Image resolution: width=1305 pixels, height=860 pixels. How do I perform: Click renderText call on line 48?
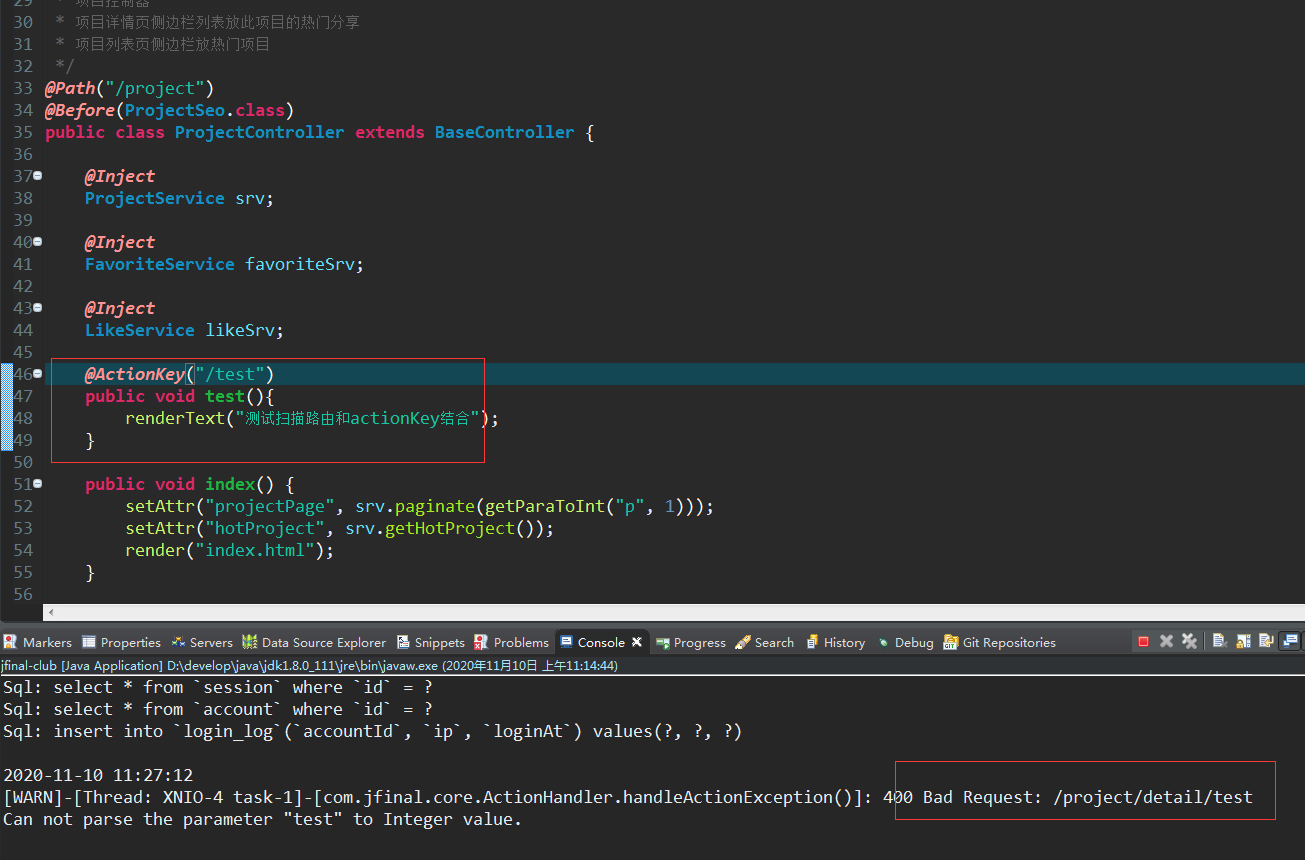[174, 418]
